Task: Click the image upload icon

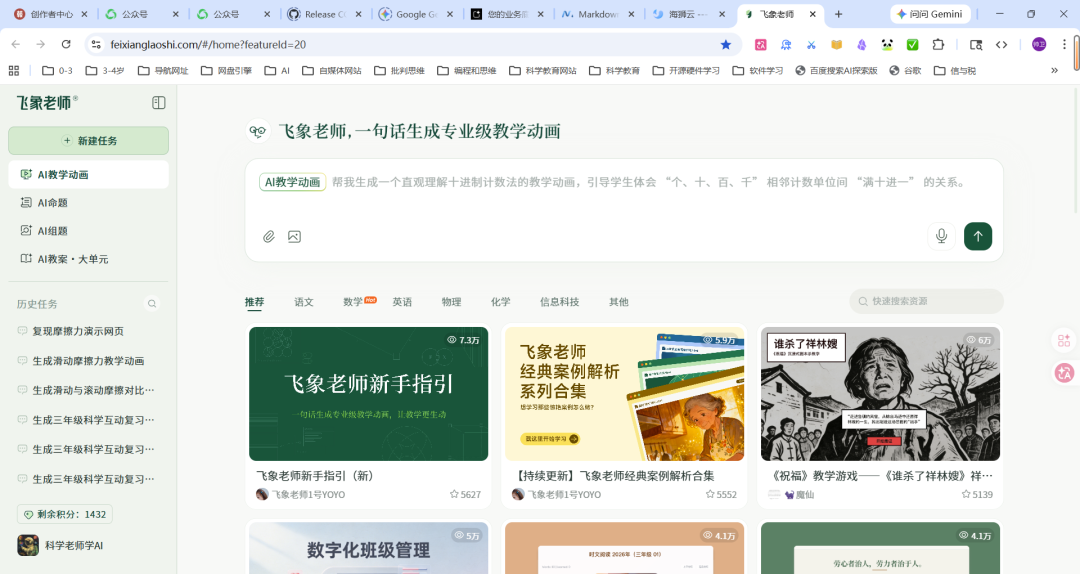Action: [x=294, y=236]
